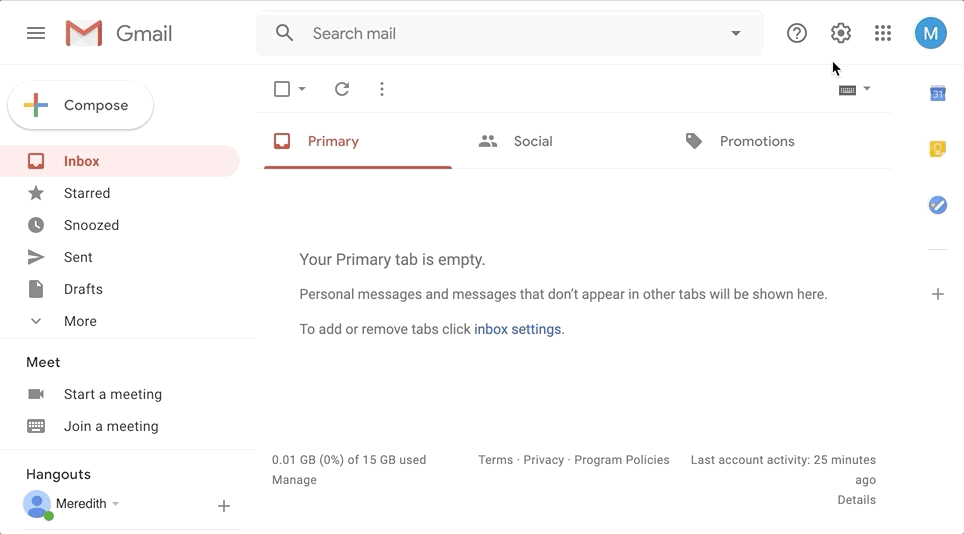Open the Privacy link
The height and width of the screenshot is (534, 964).
pos(543,460)
